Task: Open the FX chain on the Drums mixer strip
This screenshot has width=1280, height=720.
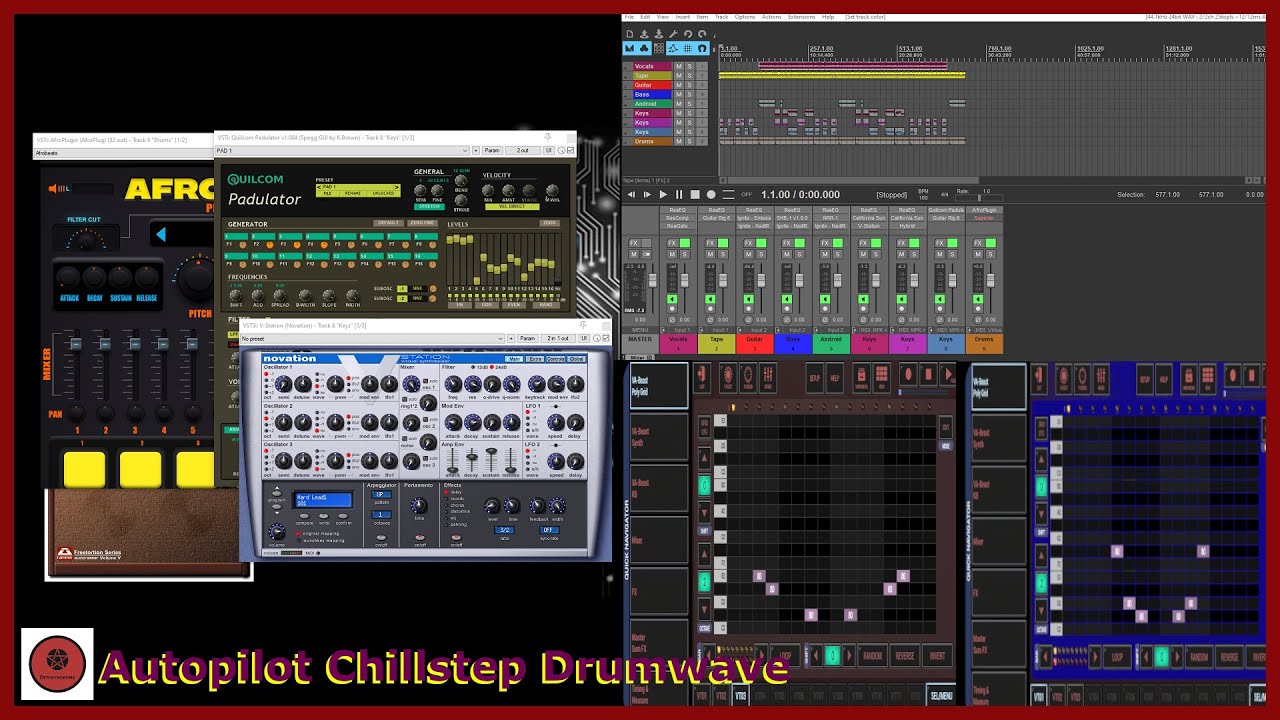Action: [979, 243]
